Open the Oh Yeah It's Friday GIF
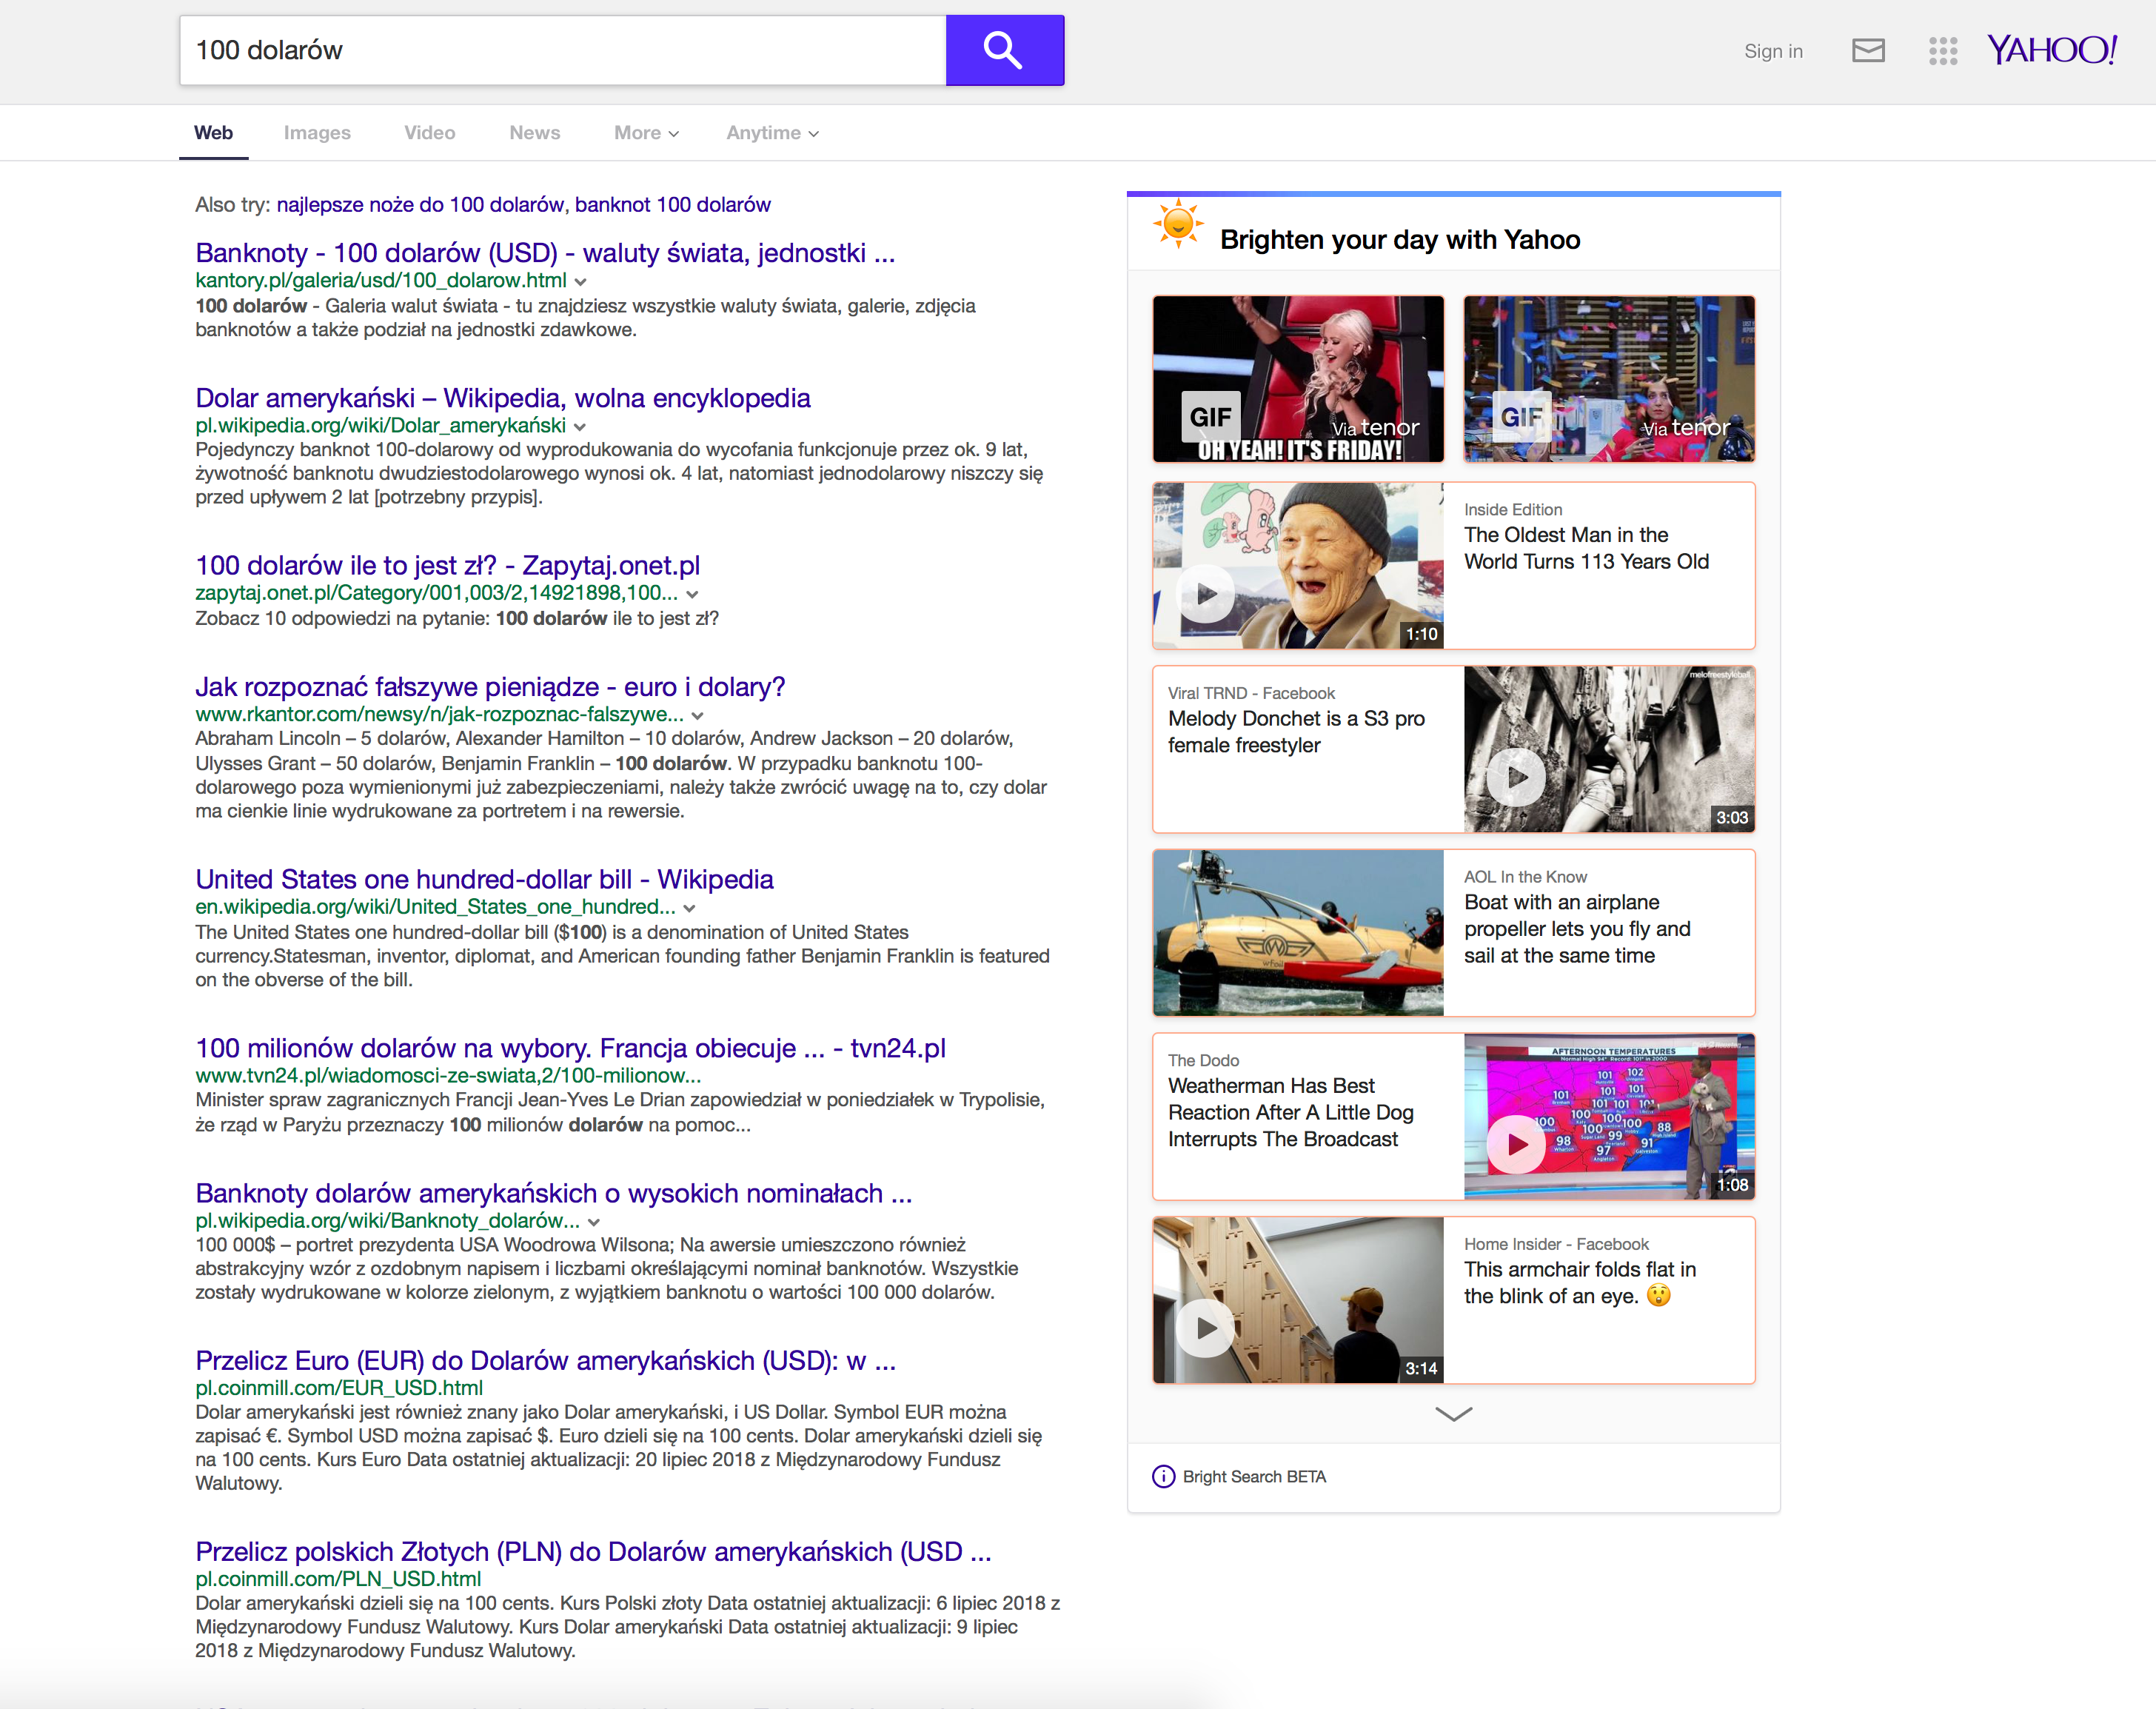The width and height of the screenshot is (2156, 1709). click(x=1298, y=379)
